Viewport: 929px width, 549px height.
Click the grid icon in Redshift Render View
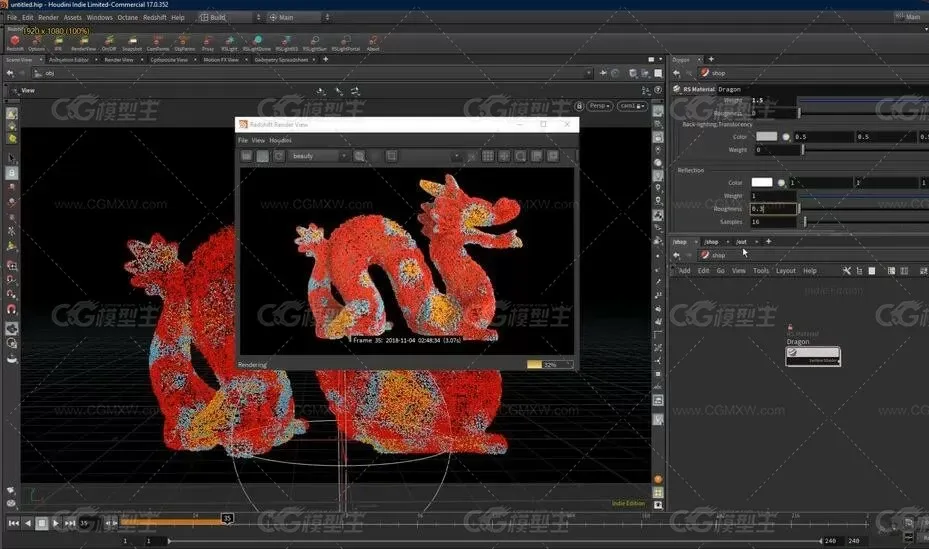(488, 156)
